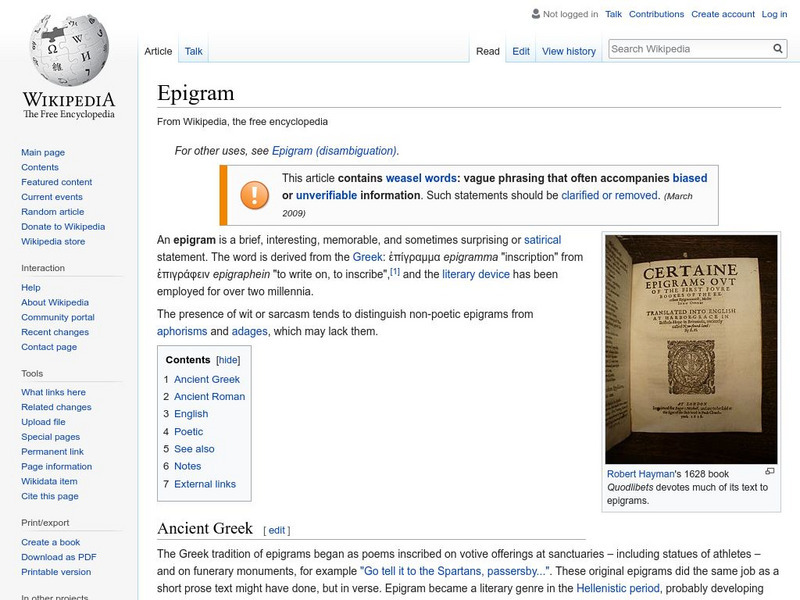This screenshot has height=600, width=800.
Task: Open Epigram (disambiguation) link
Action: [334, 151]
